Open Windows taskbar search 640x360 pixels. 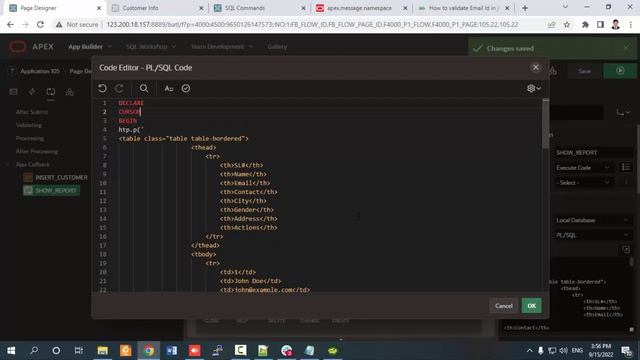point(34,351)
